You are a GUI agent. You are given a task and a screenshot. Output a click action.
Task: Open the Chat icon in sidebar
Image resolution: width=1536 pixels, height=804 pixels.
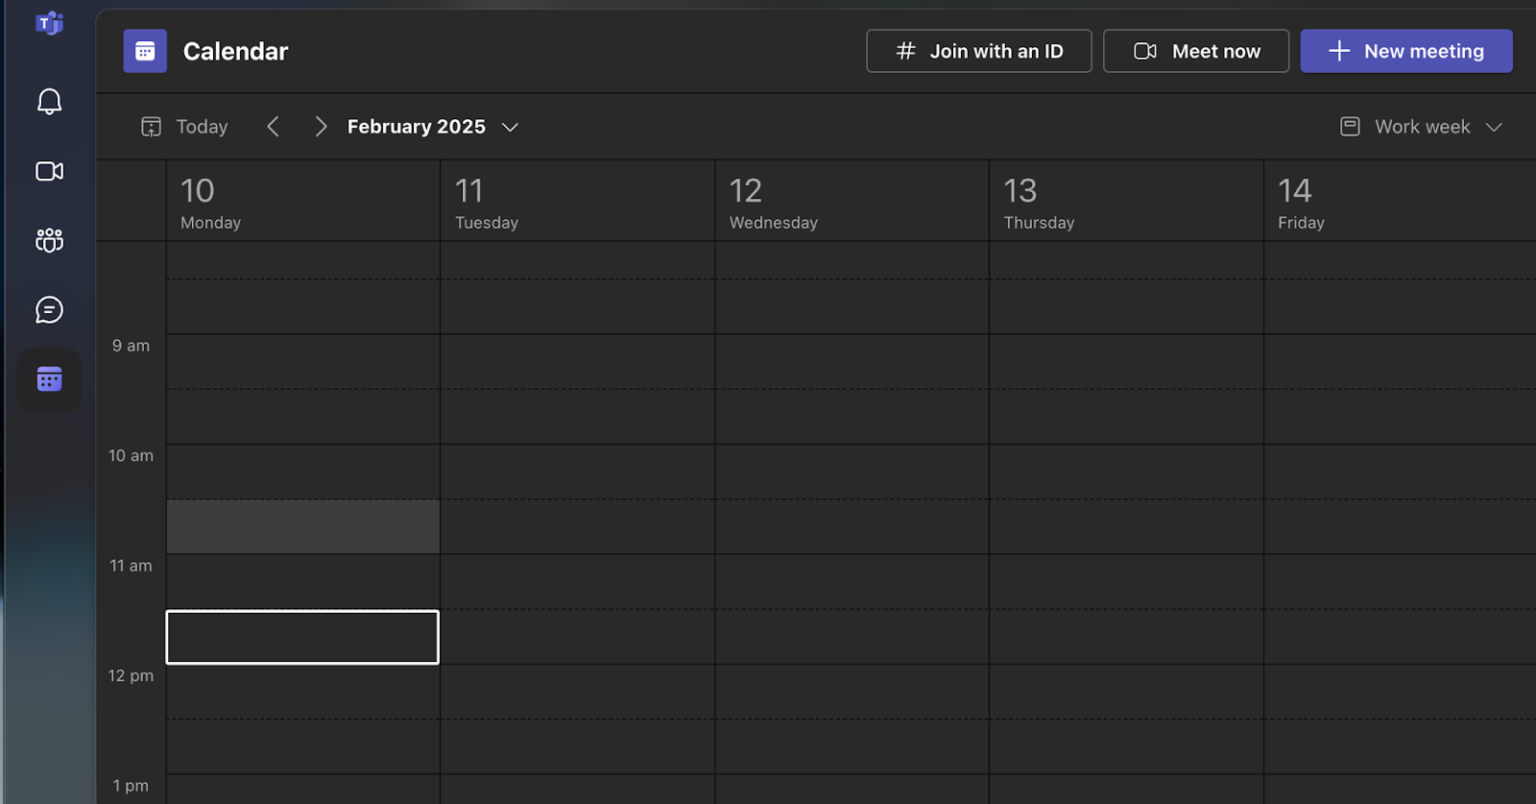48,310
